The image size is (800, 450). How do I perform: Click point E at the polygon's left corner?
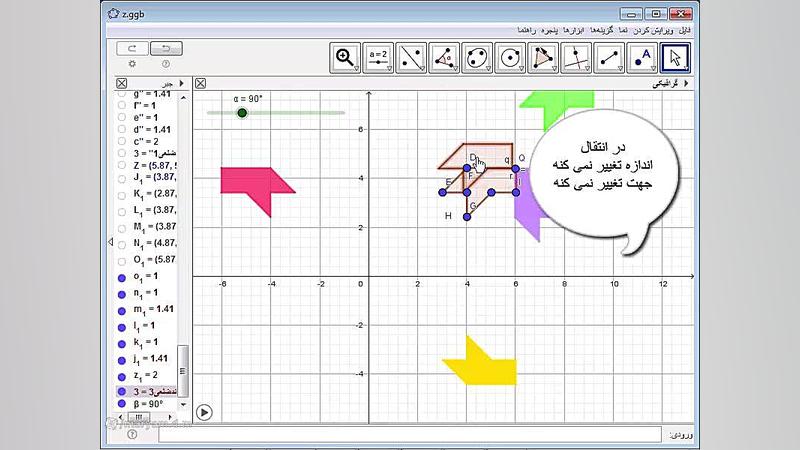(x=442, y=192)
